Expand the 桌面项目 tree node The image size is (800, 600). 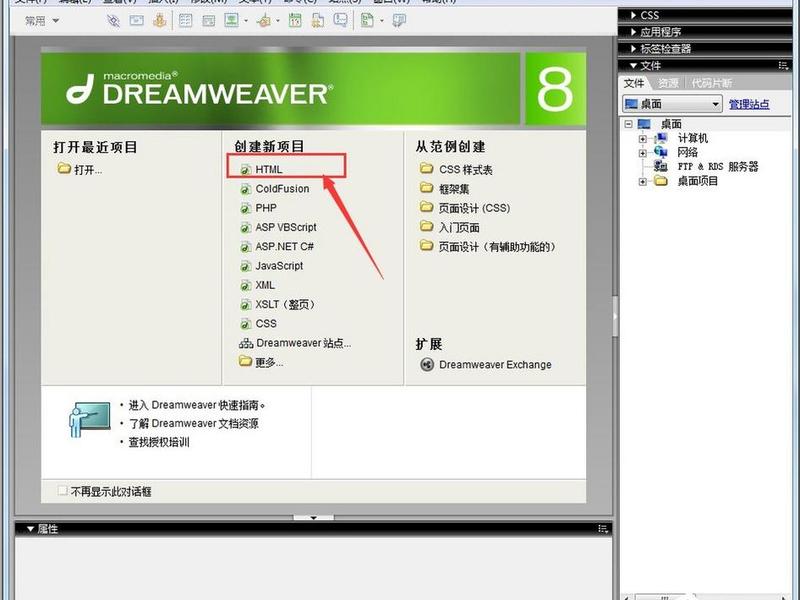pyautogui.click(x=643, y=181)
